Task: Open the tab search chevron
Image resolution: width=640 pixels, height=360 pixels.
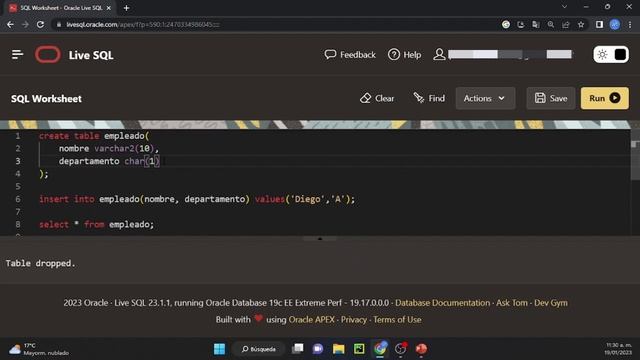Action: tap(564, 7)
